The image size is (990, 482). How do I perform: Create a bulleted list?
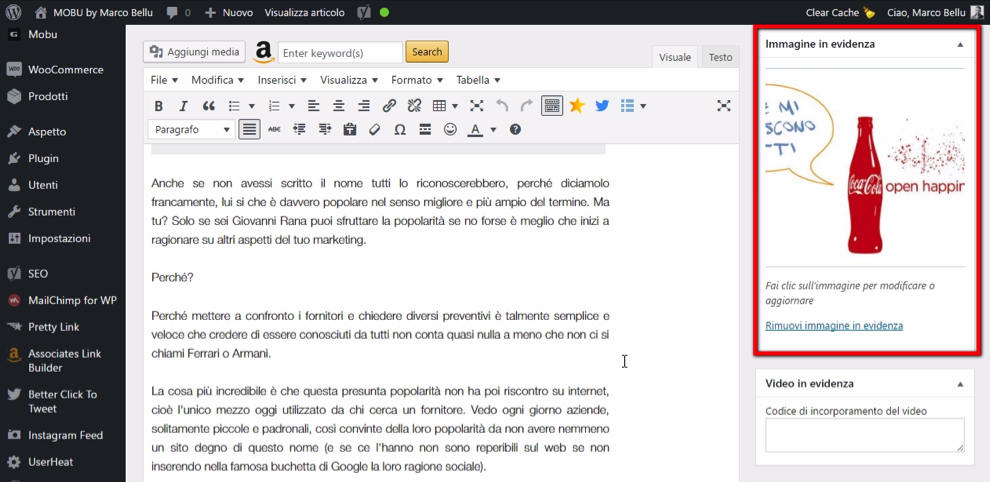pyautogui.click(x=234, y=105)
